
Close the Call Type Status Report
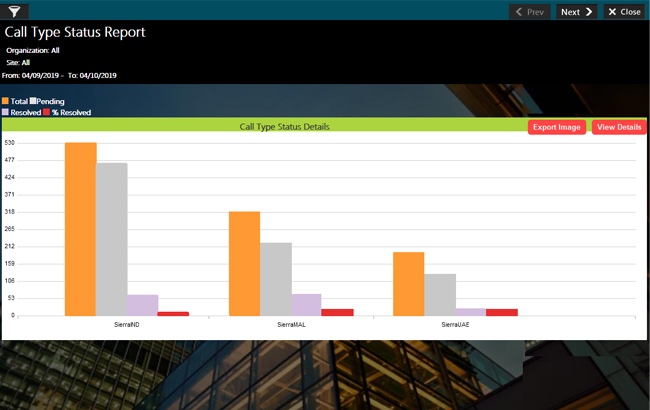click(624, 12)
